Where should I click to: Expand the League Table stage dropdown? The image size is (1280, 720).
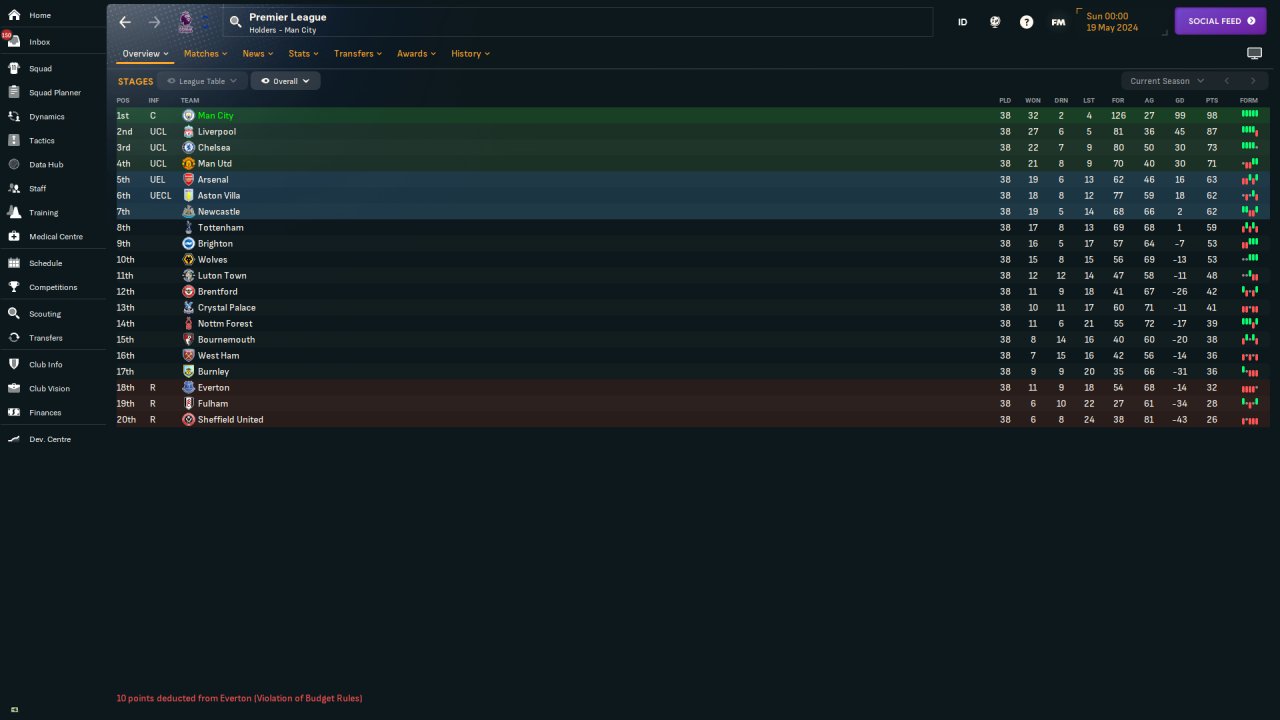(x=202, y=81)
